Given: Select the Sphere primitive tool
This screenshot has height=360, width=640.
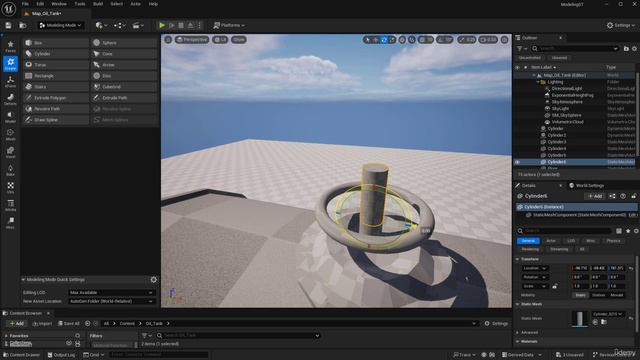Looking at the screenshot, I should (x=125, y=43).
